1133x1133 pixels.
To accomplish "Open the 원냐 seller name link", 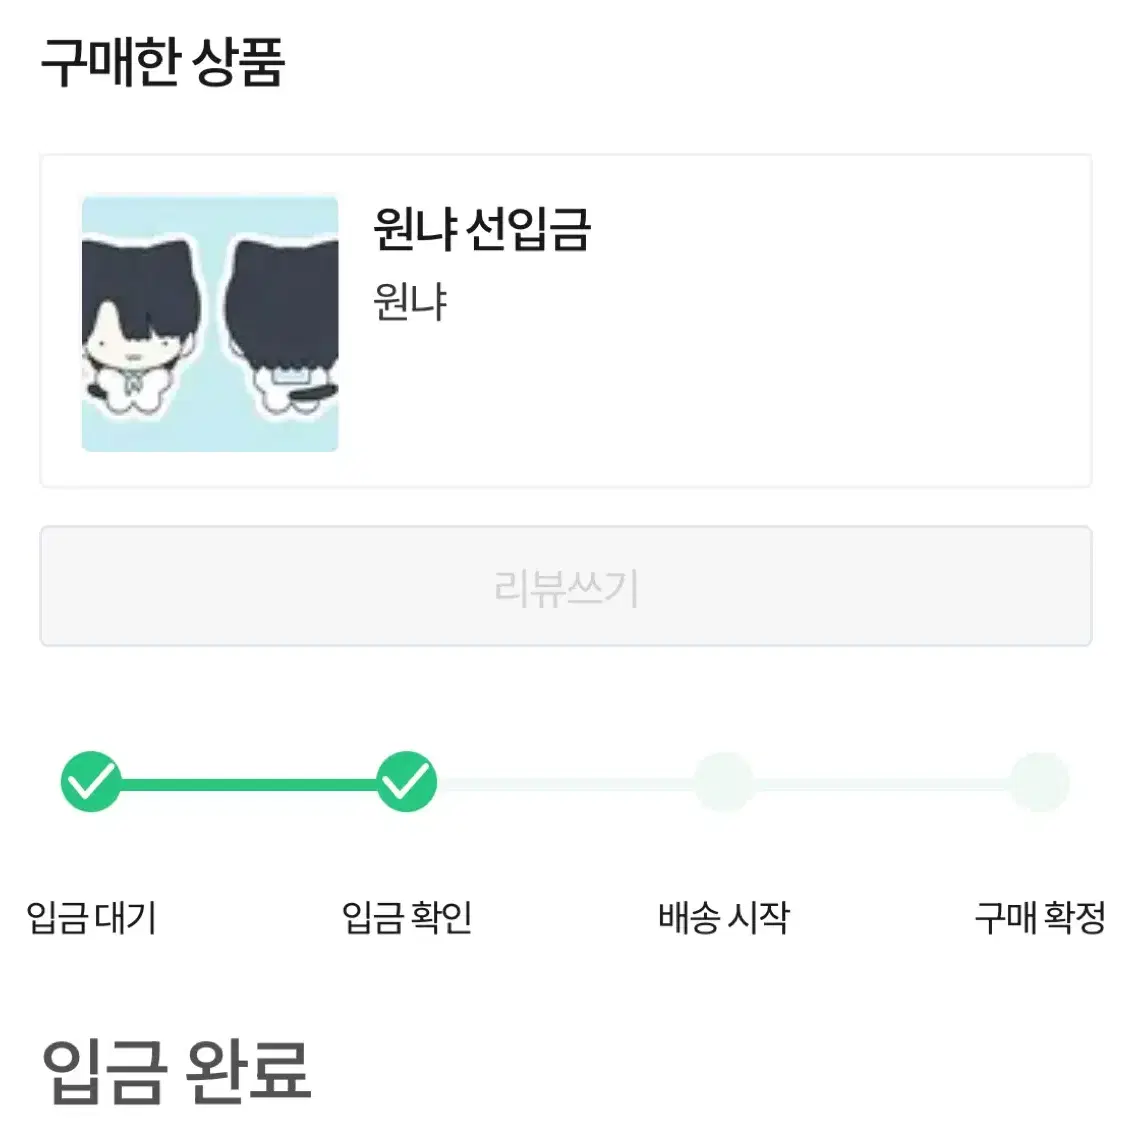I will pos(410,301).
